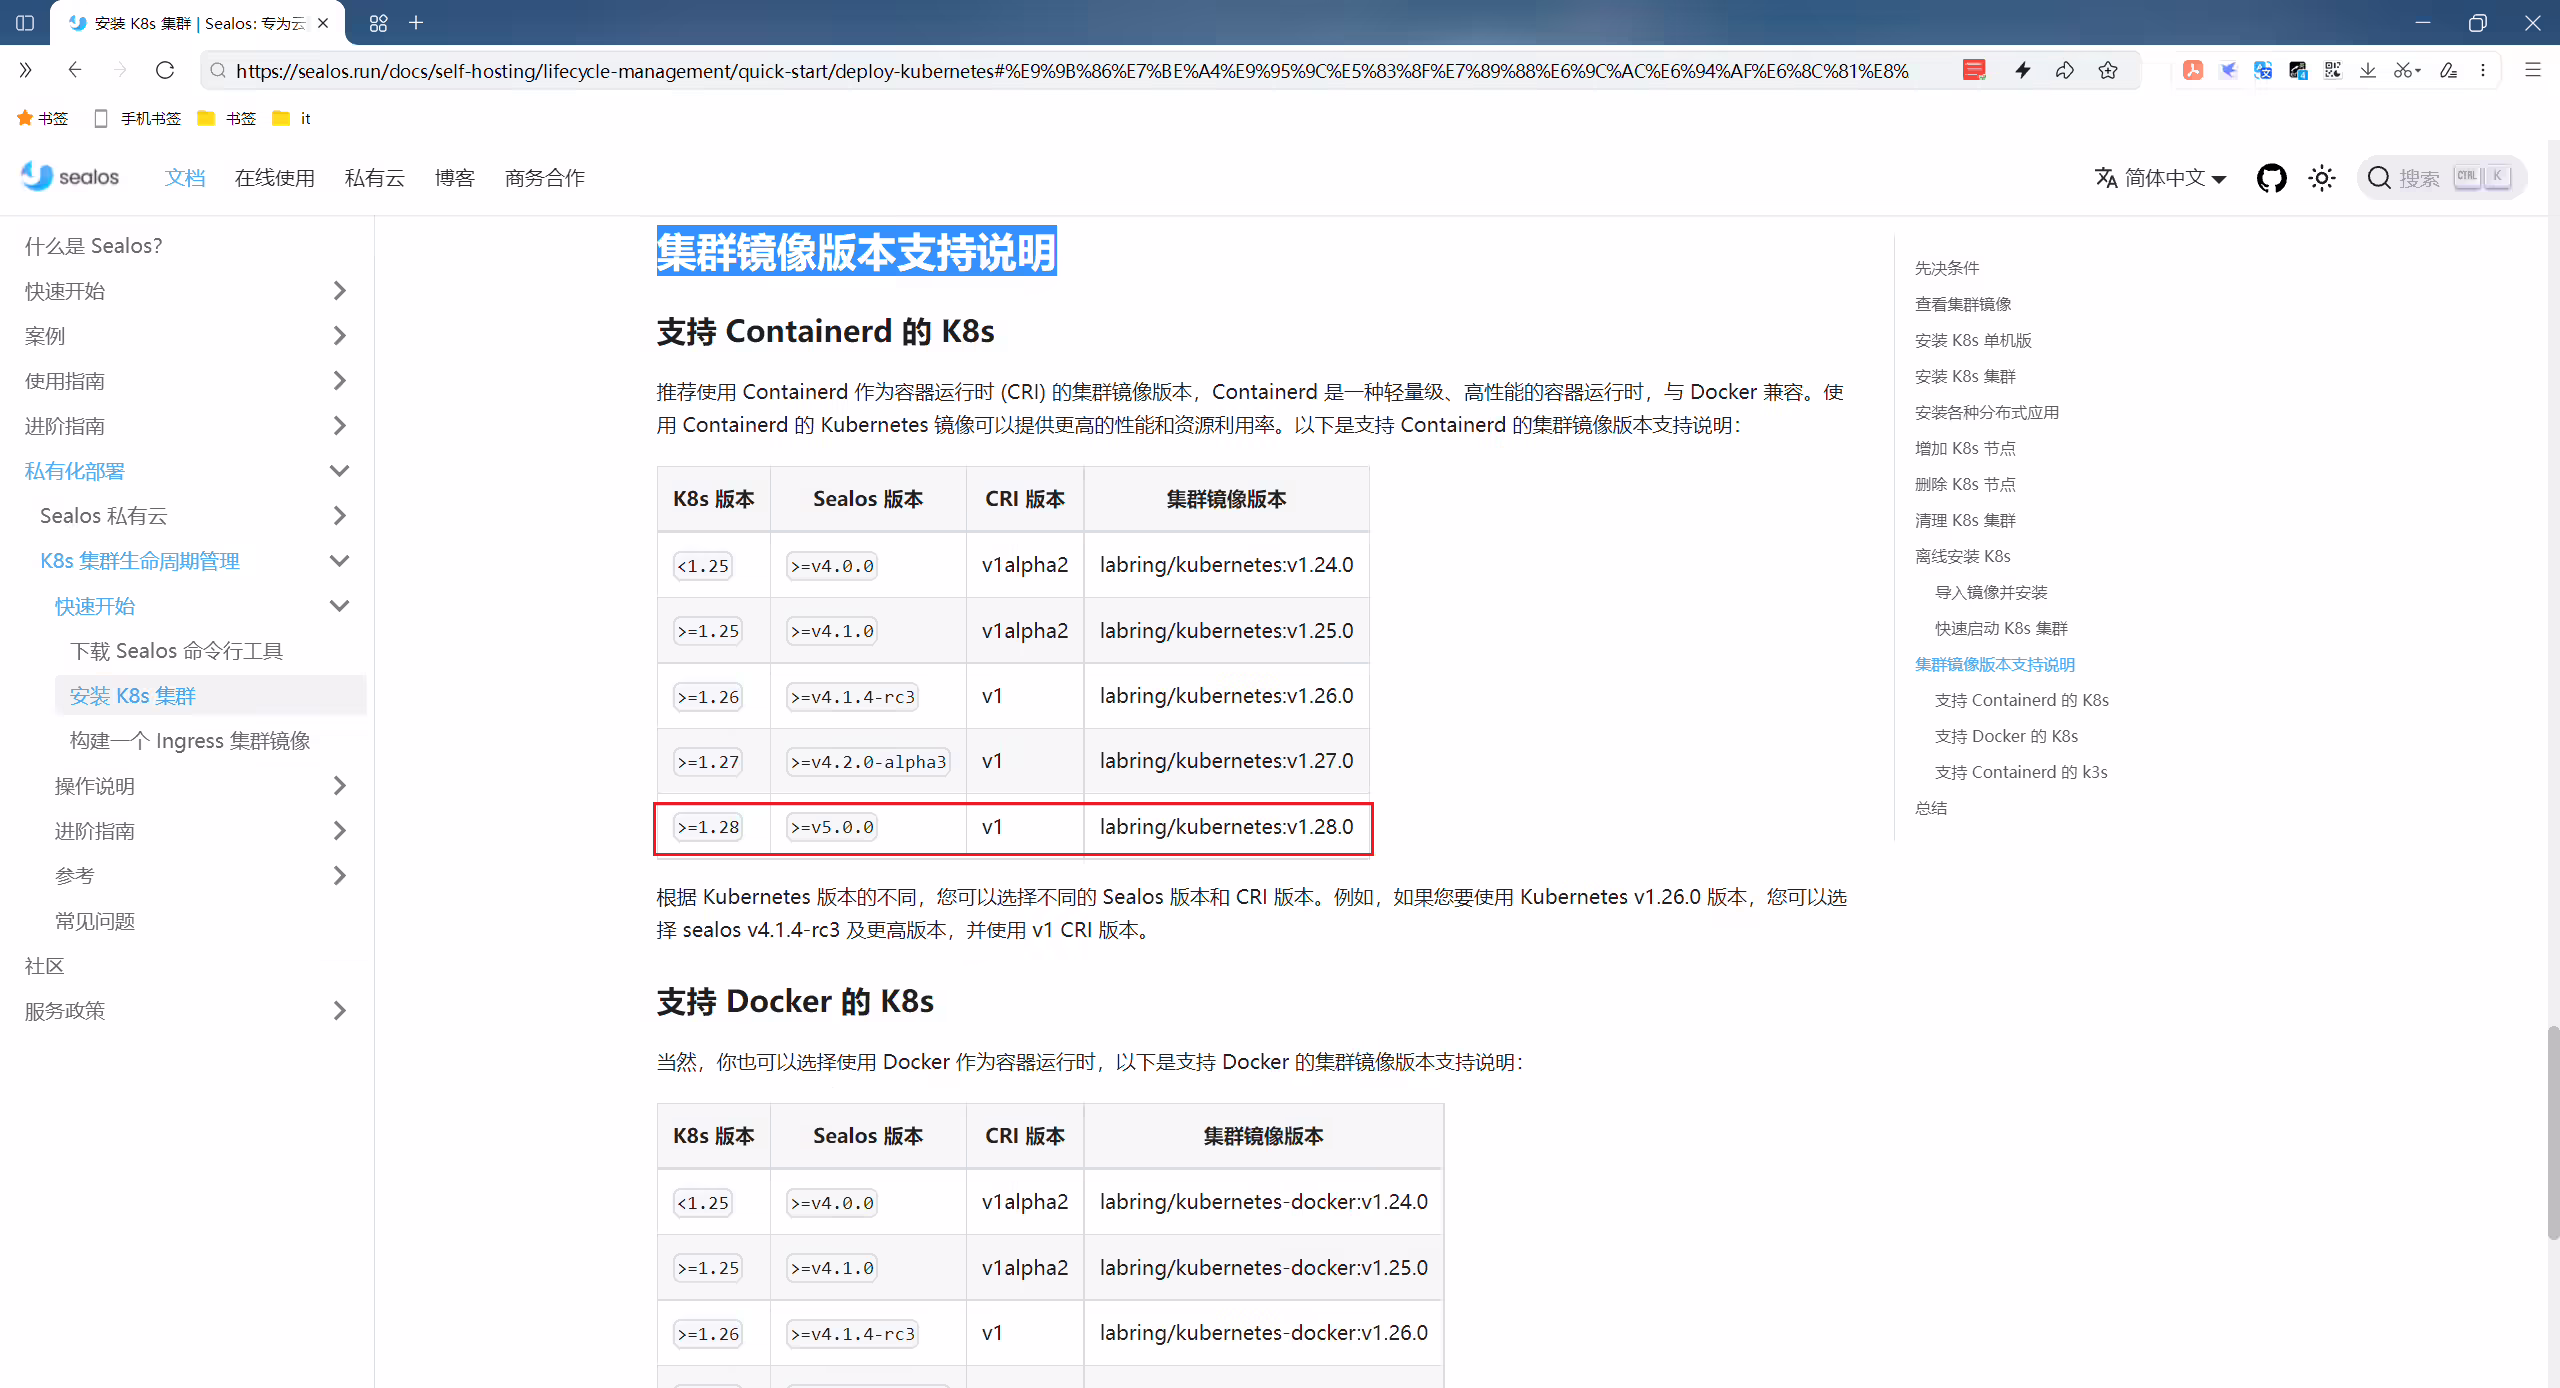Expand the Sealos 私有云 sidebar chevron

click(x=339, y=516)
